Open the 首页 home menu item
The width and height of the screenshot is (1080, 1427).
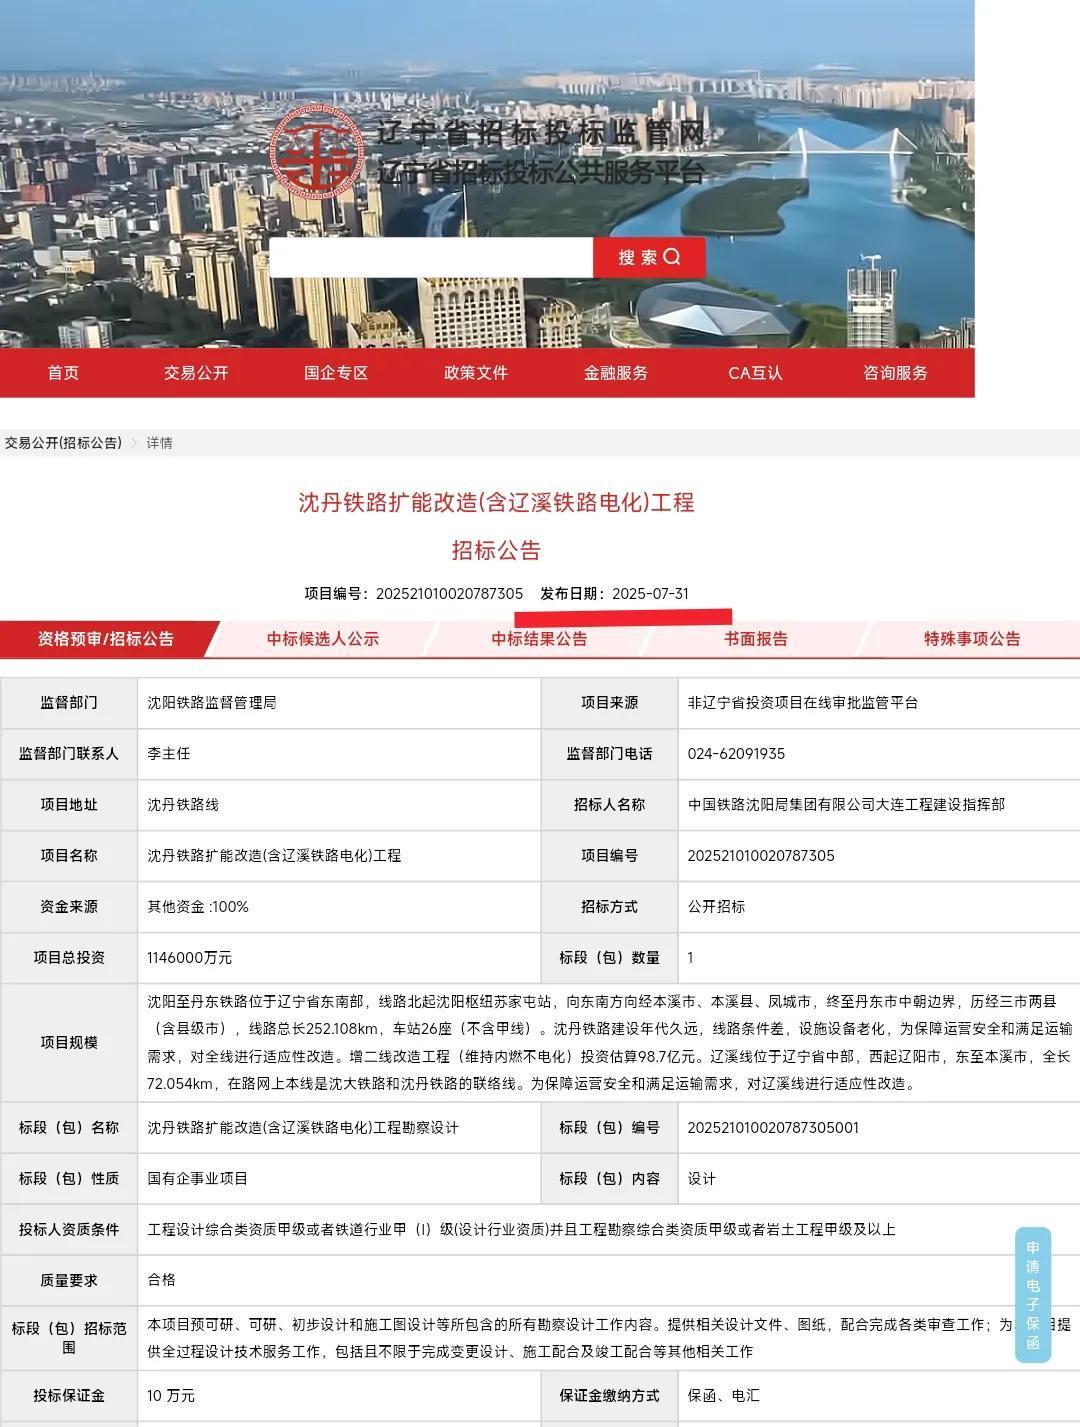(63, 373)
